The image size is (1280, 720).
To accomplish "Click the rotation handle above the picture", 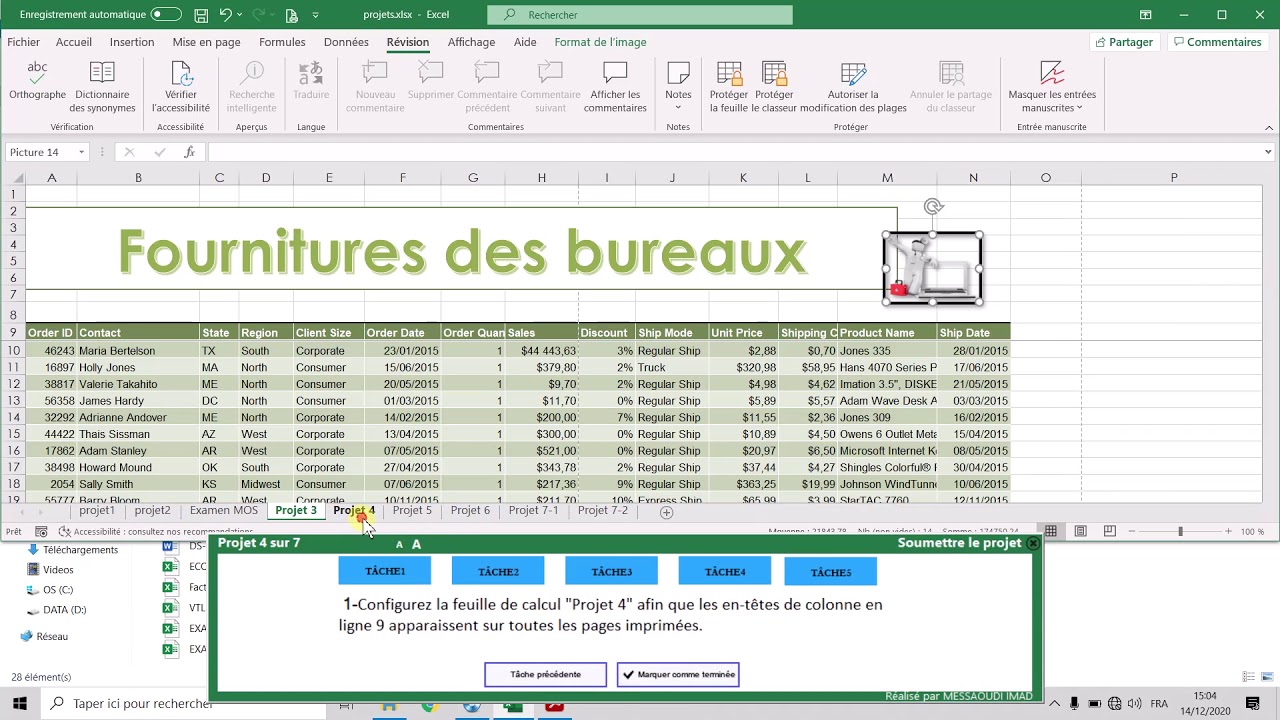I will coord(933,207).
